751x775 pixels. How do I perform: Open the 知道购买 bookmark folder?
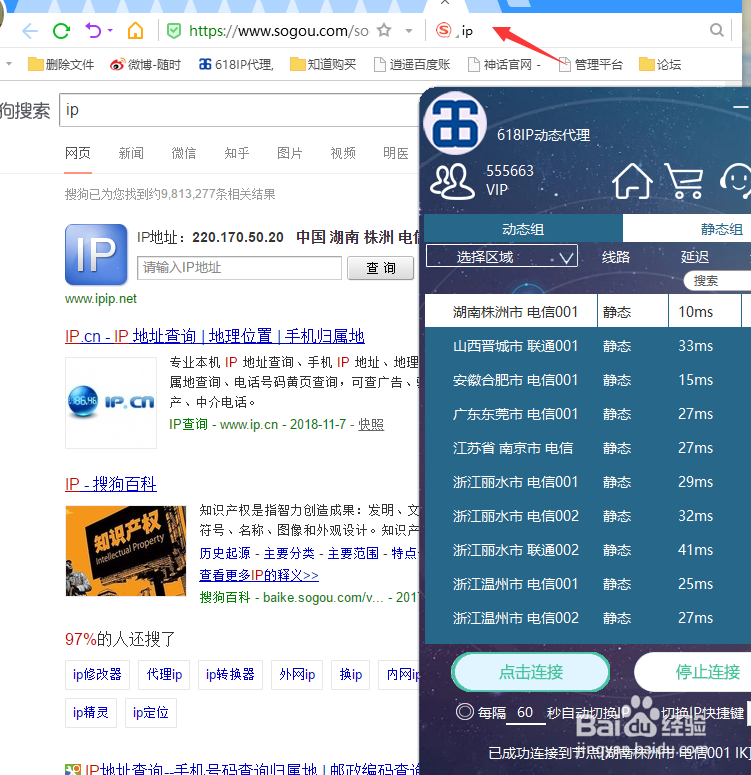click(323, 64)
